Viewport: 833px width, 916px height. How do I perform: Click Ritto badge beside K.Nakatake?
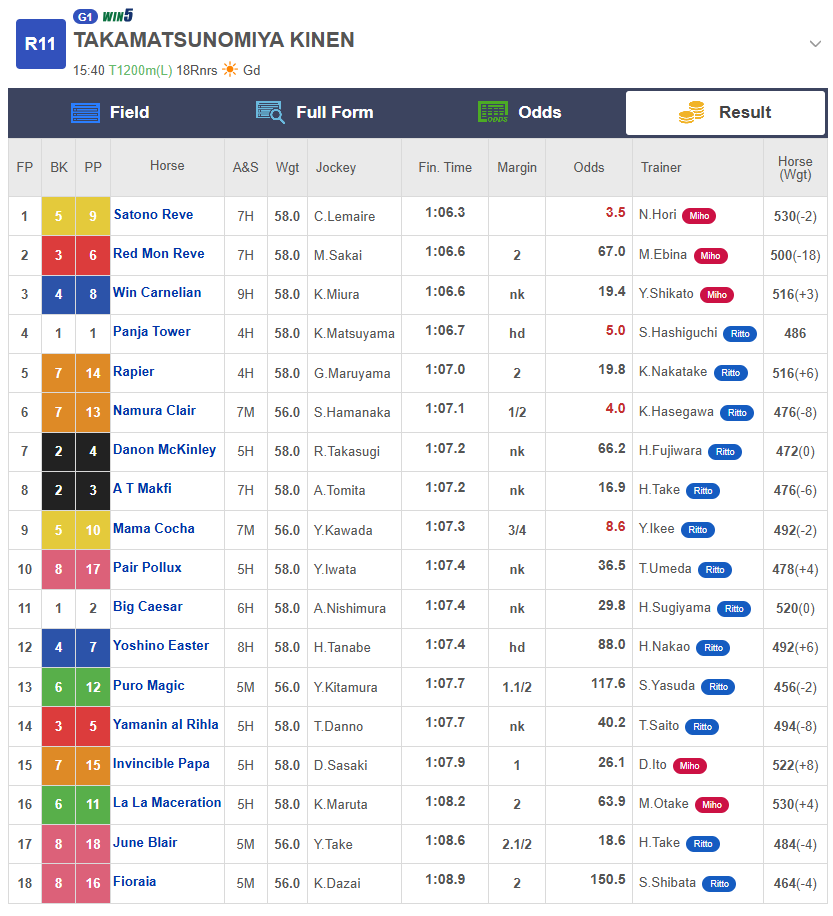click(x=731, y=373)
